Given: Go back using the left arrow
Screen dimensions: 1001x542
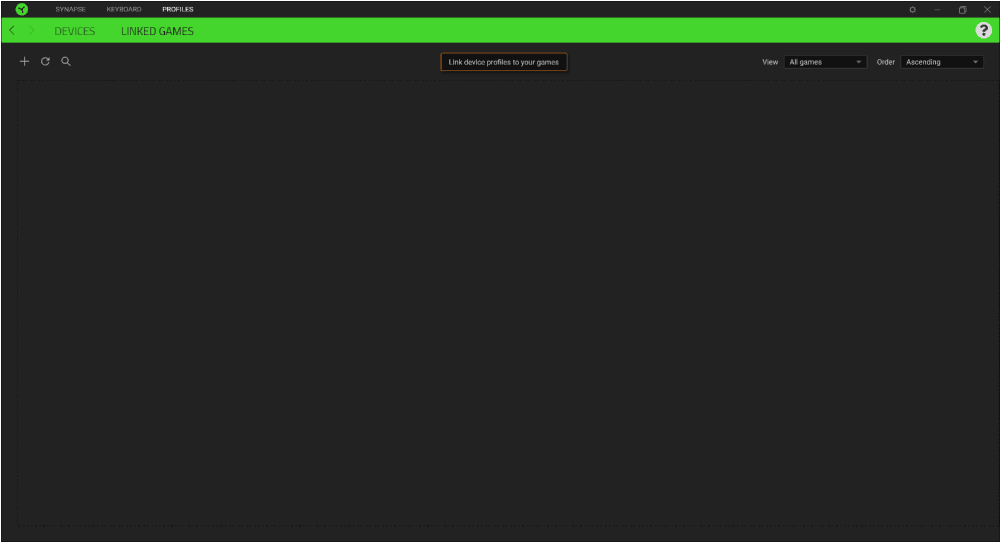Looking at the screenshot, I should [12, 31].
